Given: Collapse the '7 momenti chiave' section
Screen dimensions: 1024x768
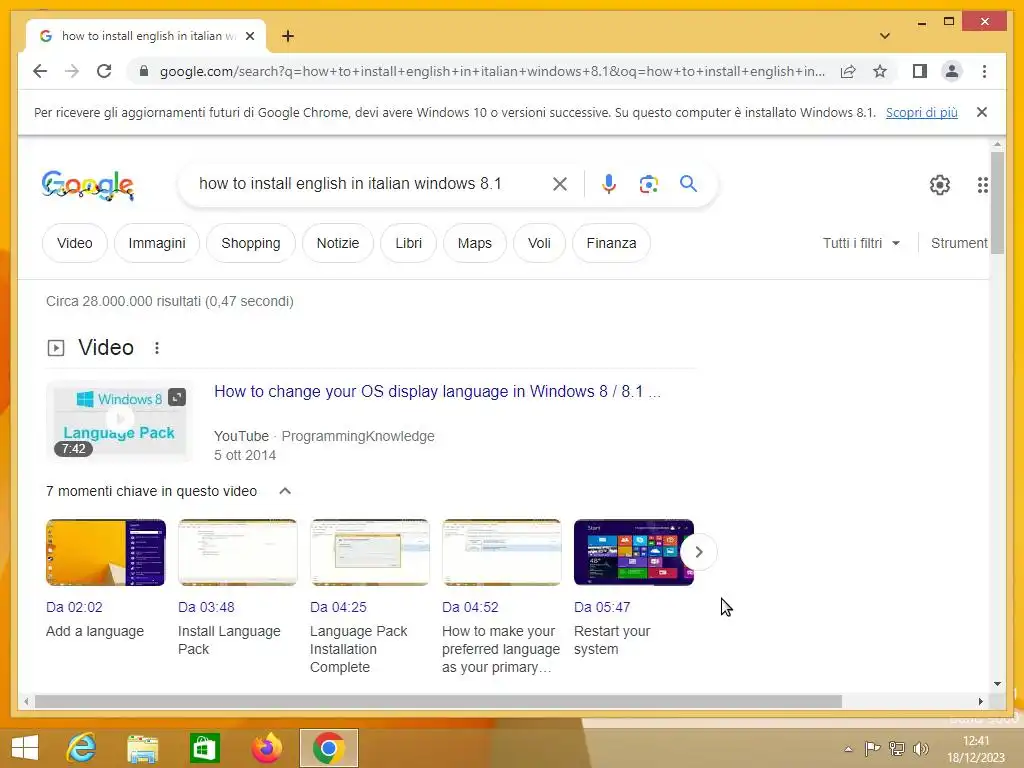Looking at the screenshot, I should (x=285, y=491).
